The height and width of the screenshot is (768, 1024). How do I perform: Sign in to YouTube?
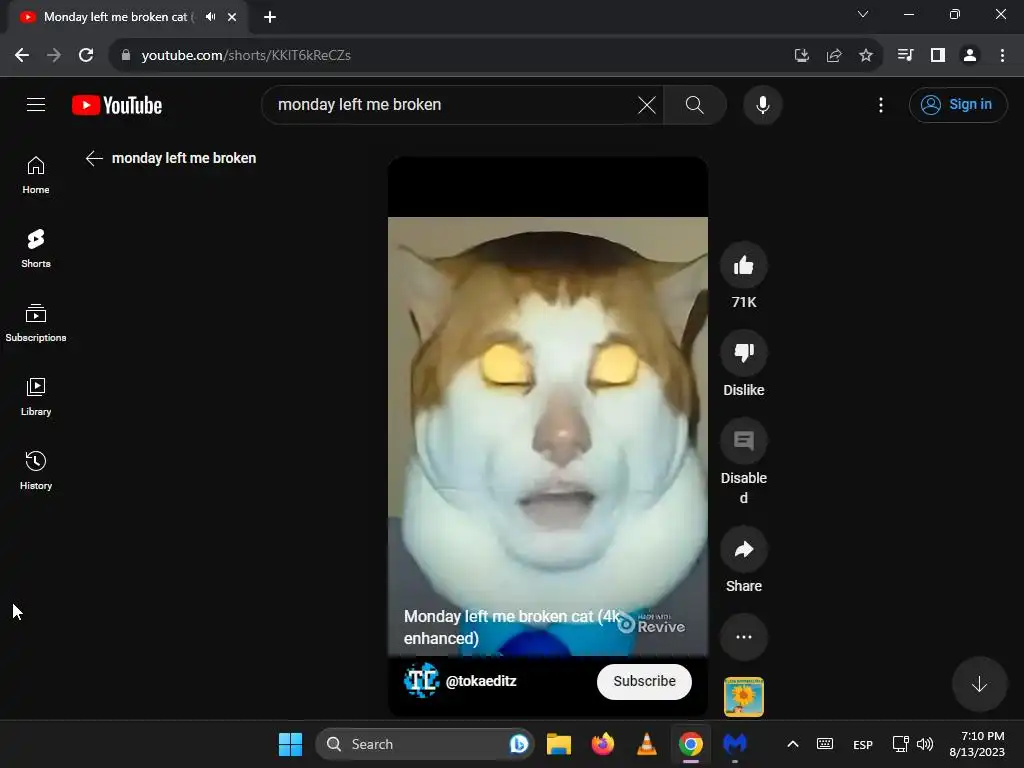tap(957, 104)
